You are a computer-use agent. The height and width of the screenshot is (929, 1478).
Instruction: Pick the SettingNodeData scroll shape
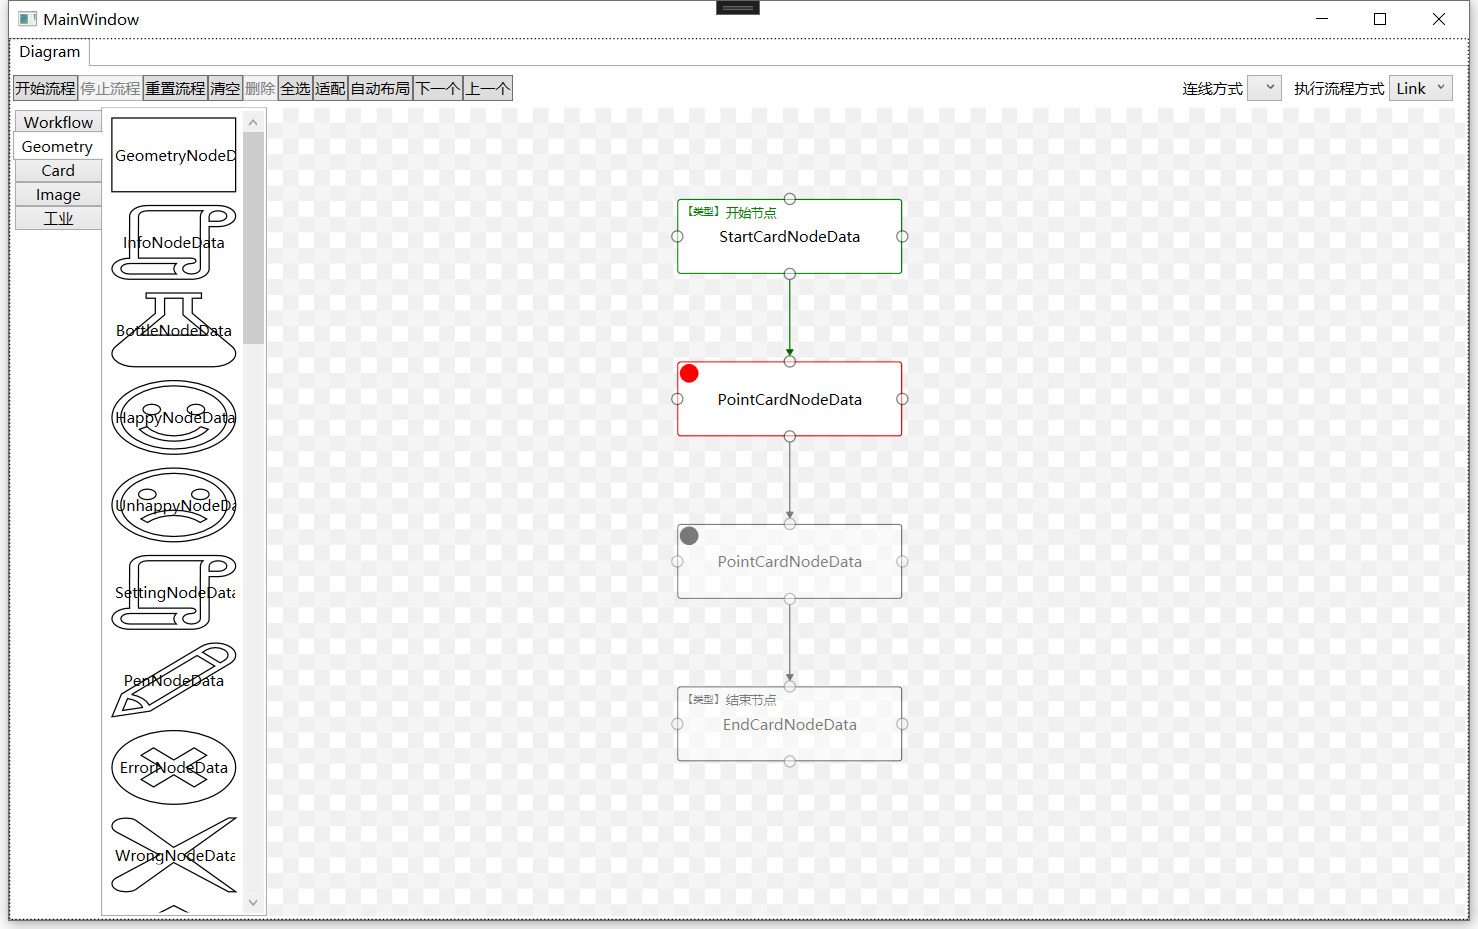(x=174, y=592)
